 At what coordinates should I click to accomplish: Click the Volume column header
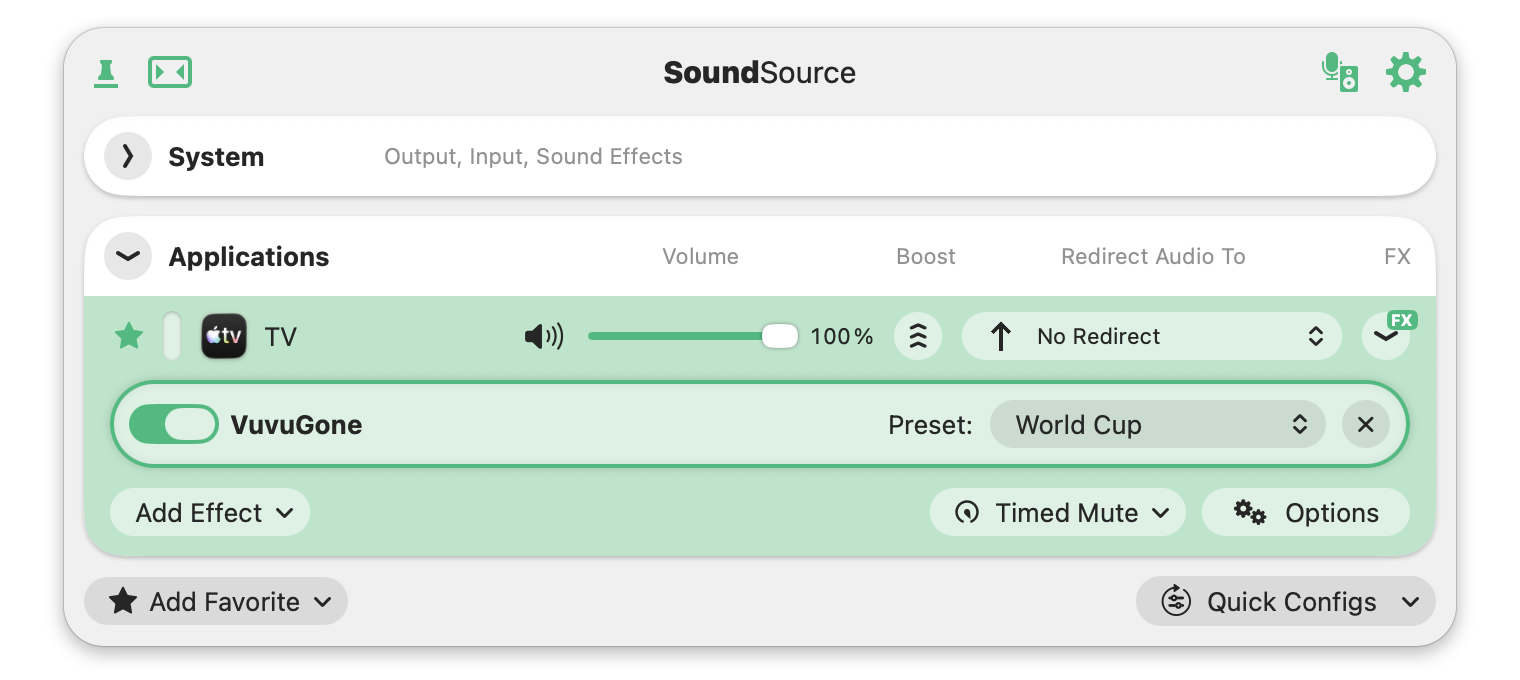pos(700,256)
